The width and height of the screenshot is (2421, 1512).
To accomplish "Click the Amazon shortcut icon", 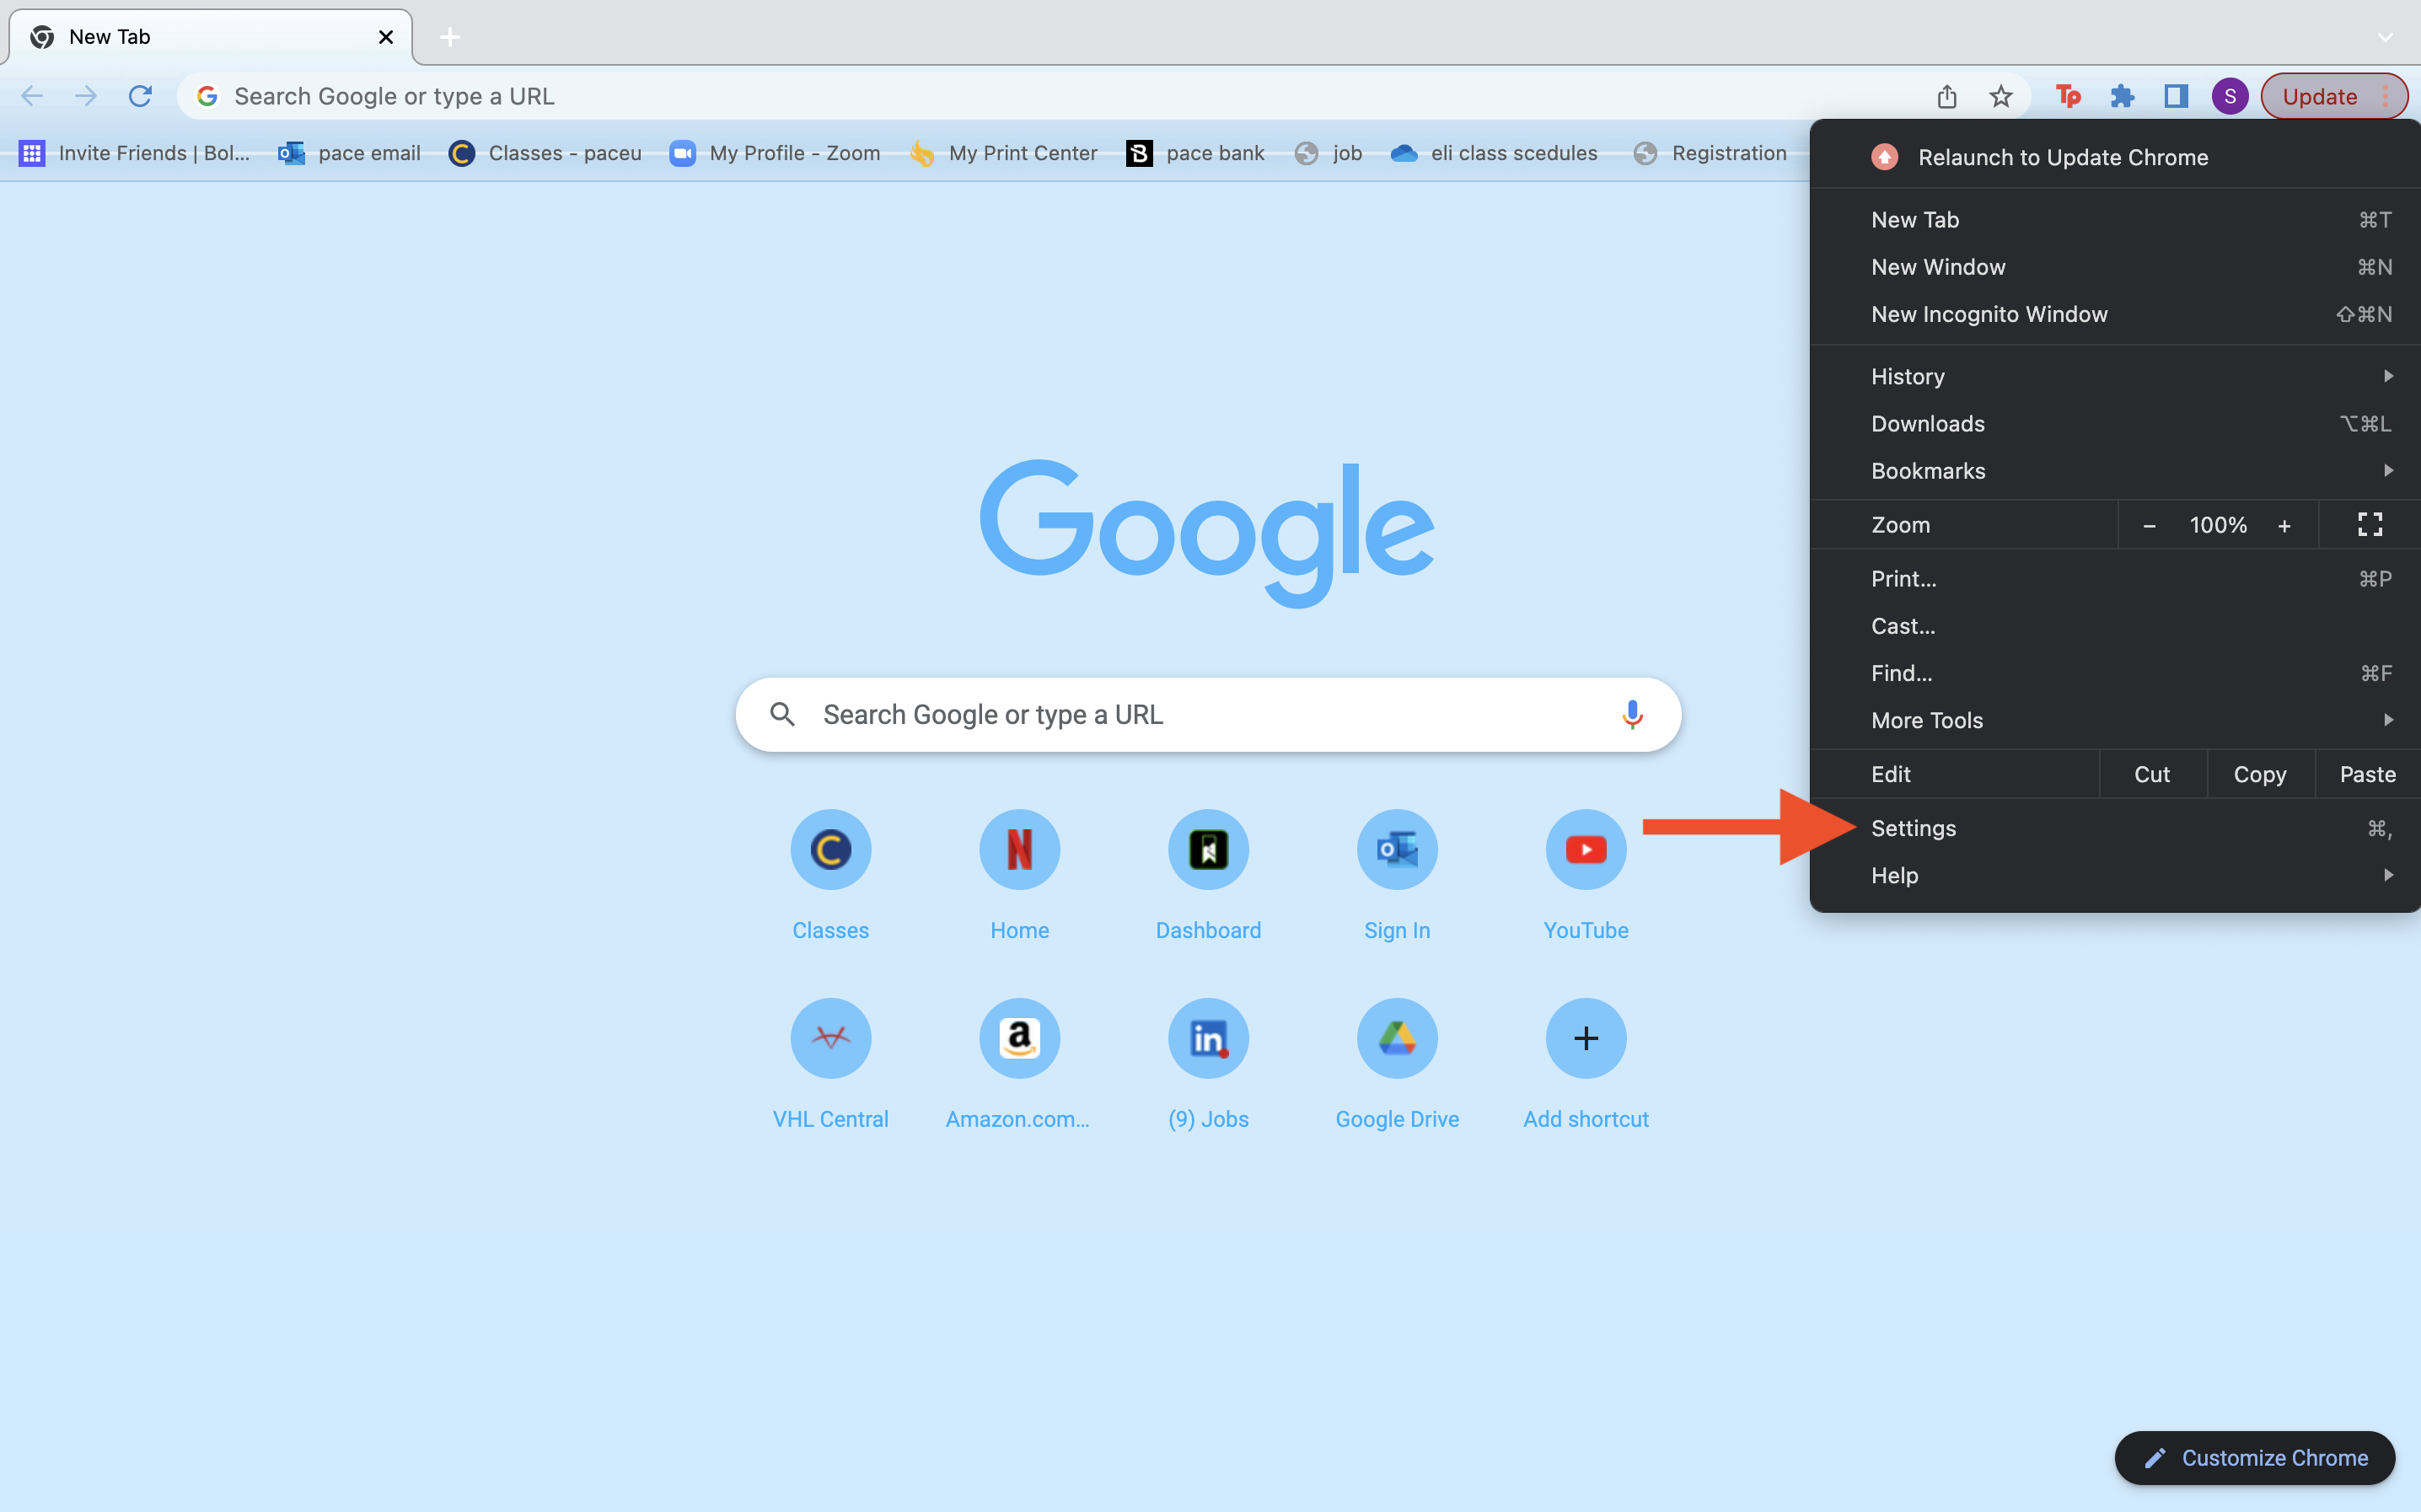I will point(1019,1038).
